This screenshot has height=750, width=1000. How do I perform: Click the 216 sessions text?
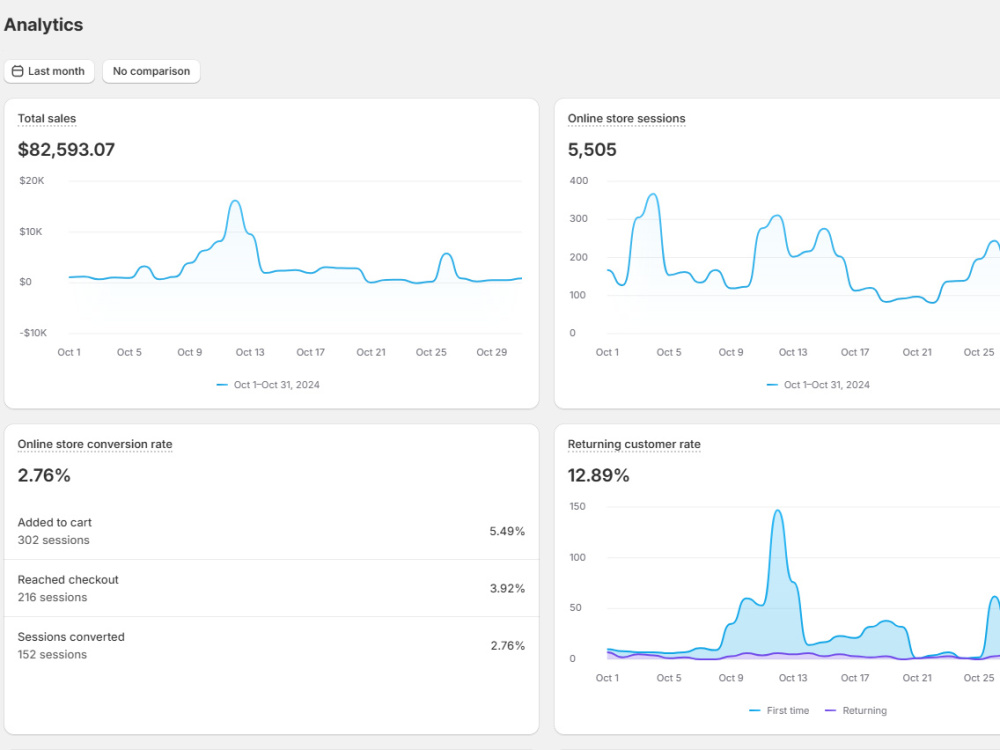click(x=52, y=598)
